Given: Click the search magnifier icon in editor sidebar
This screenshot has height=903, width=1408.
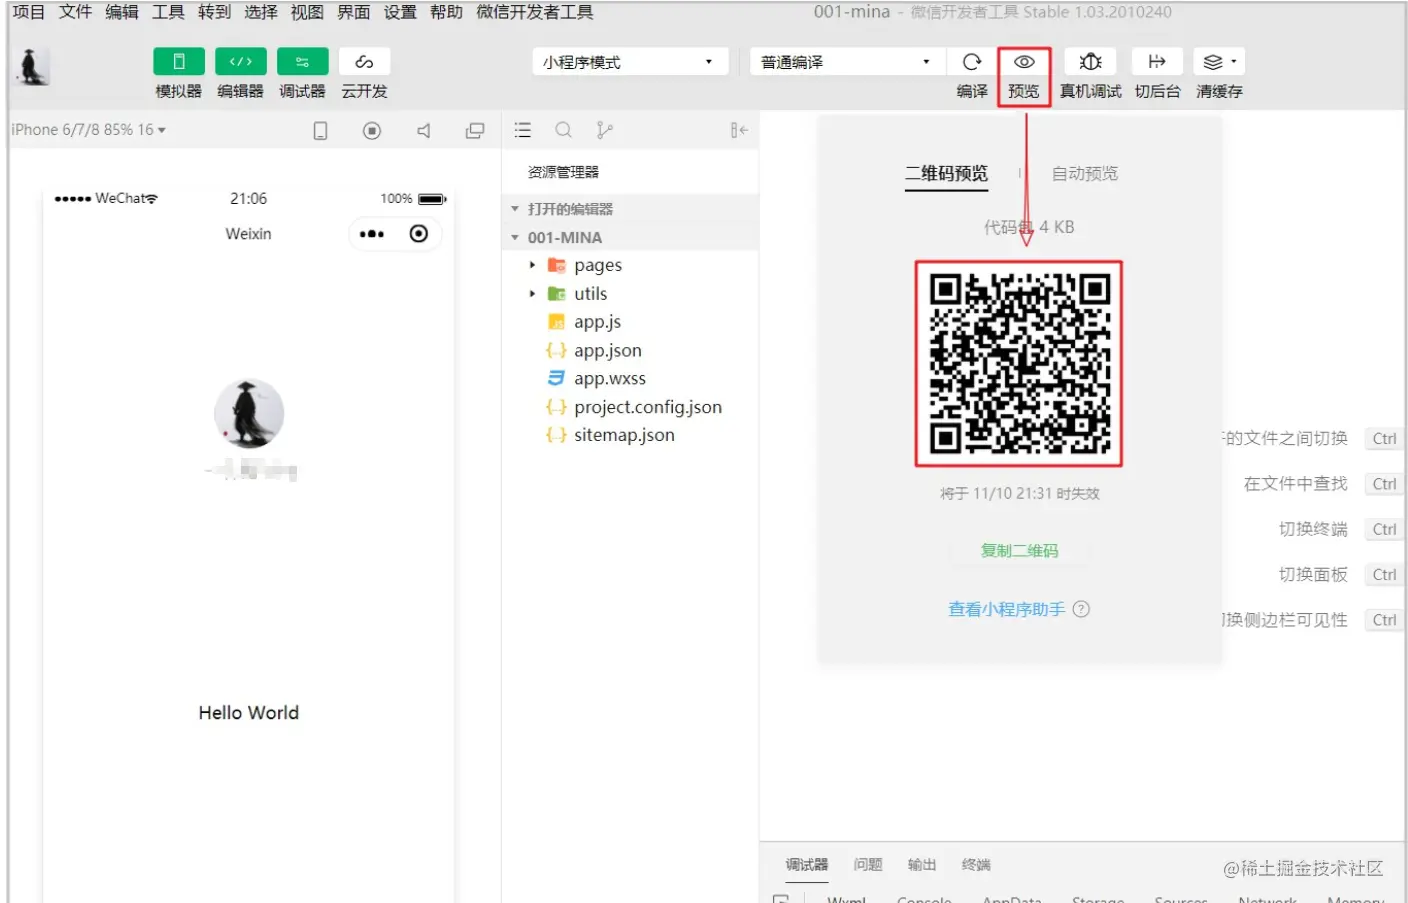Looking at the screenshot, I should (x=564, y=130).
